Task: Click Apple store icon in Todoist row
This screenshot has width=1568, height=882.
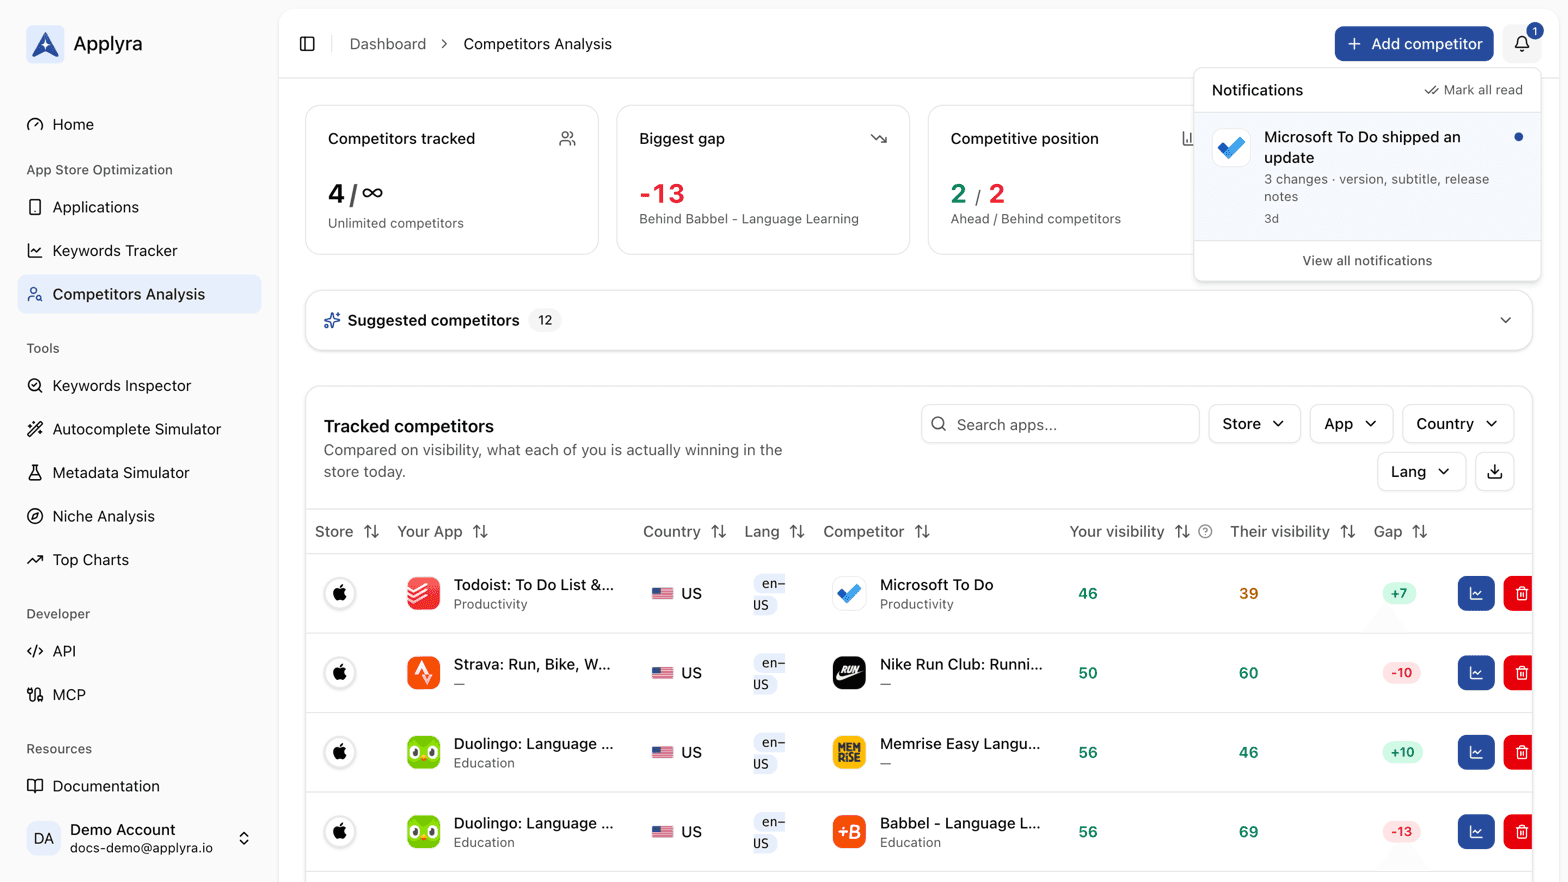Action: [x=340, y=593]
